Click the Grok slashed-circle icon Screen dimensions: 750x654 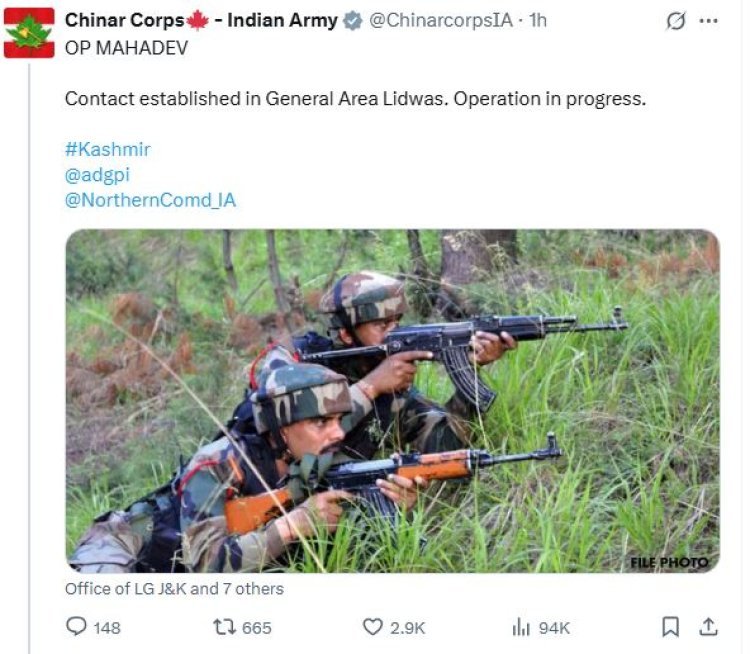675,21
